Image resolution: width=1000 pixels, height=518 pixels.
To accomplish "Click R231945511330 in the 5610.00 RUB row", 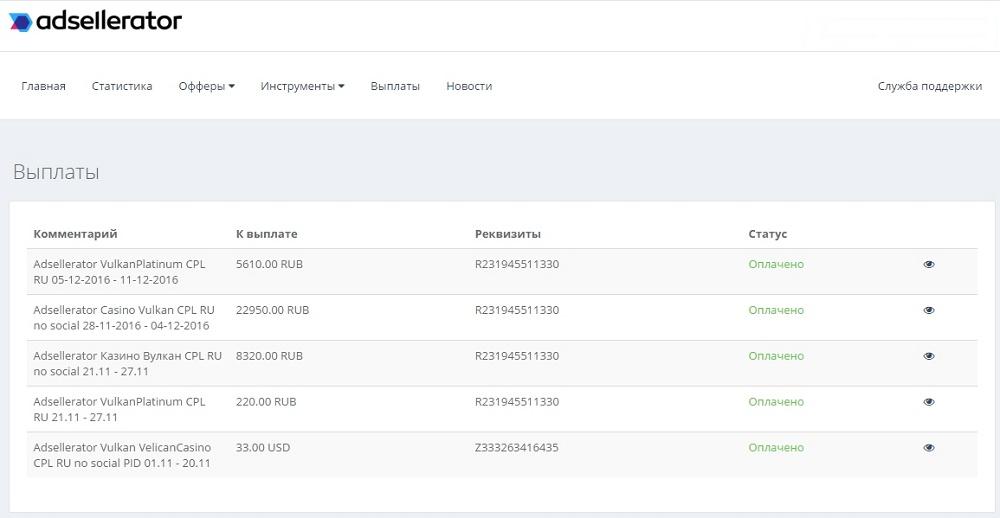I will point(517,264).
